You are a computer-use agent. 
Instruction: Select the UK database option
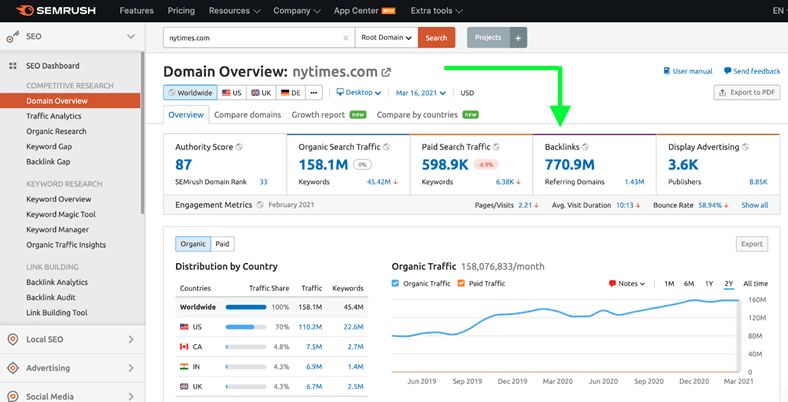coord(261,92)
